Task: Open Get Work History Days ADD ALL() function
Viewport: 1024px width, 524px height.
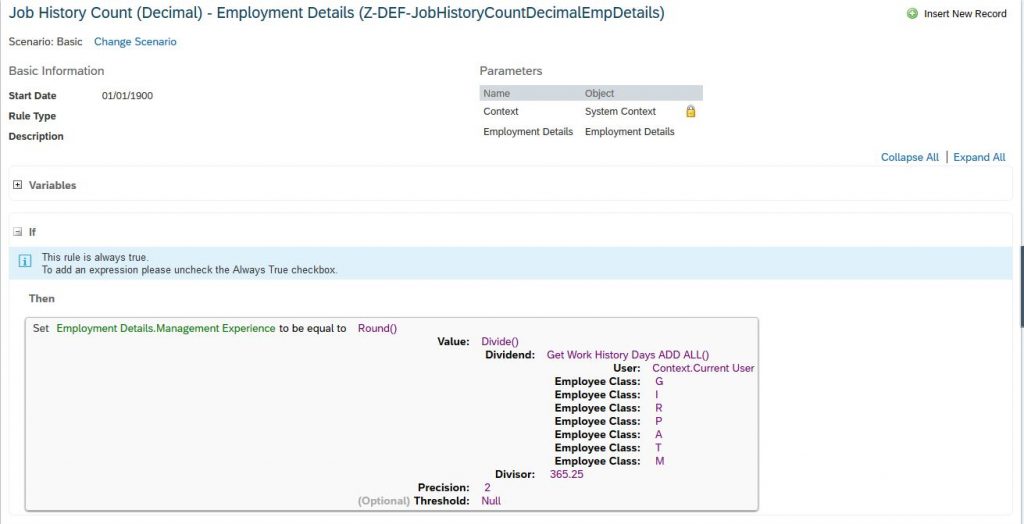Action: 628,355
